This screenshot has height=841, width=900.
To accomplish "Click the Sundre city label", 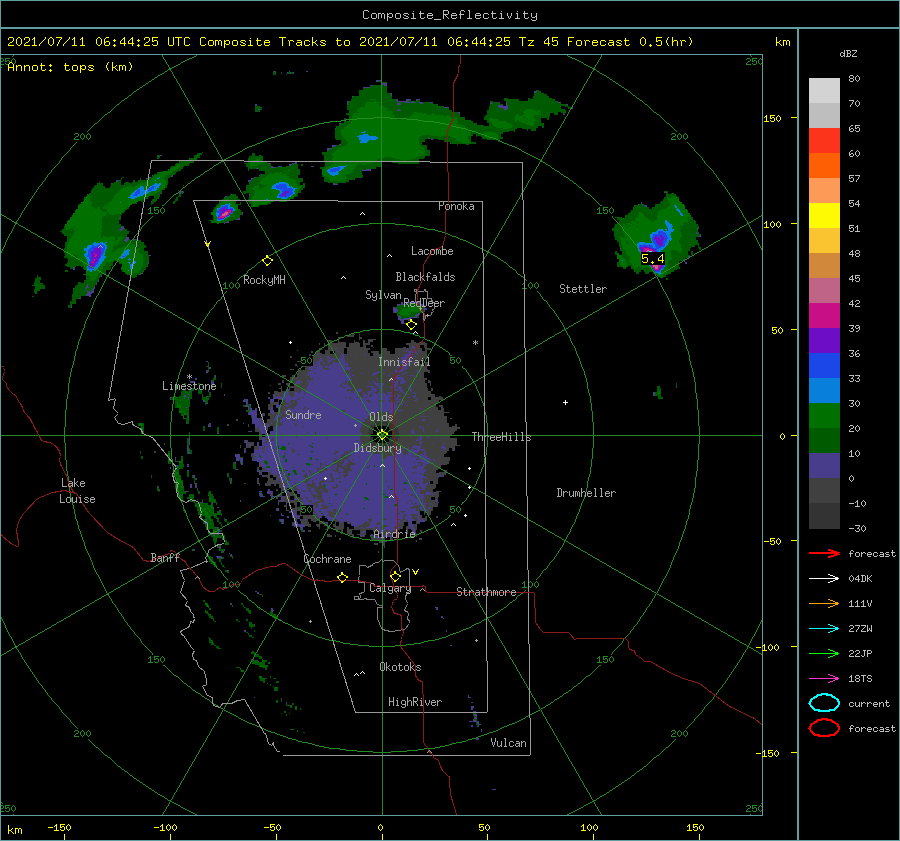I will click(x=303, y=414).
